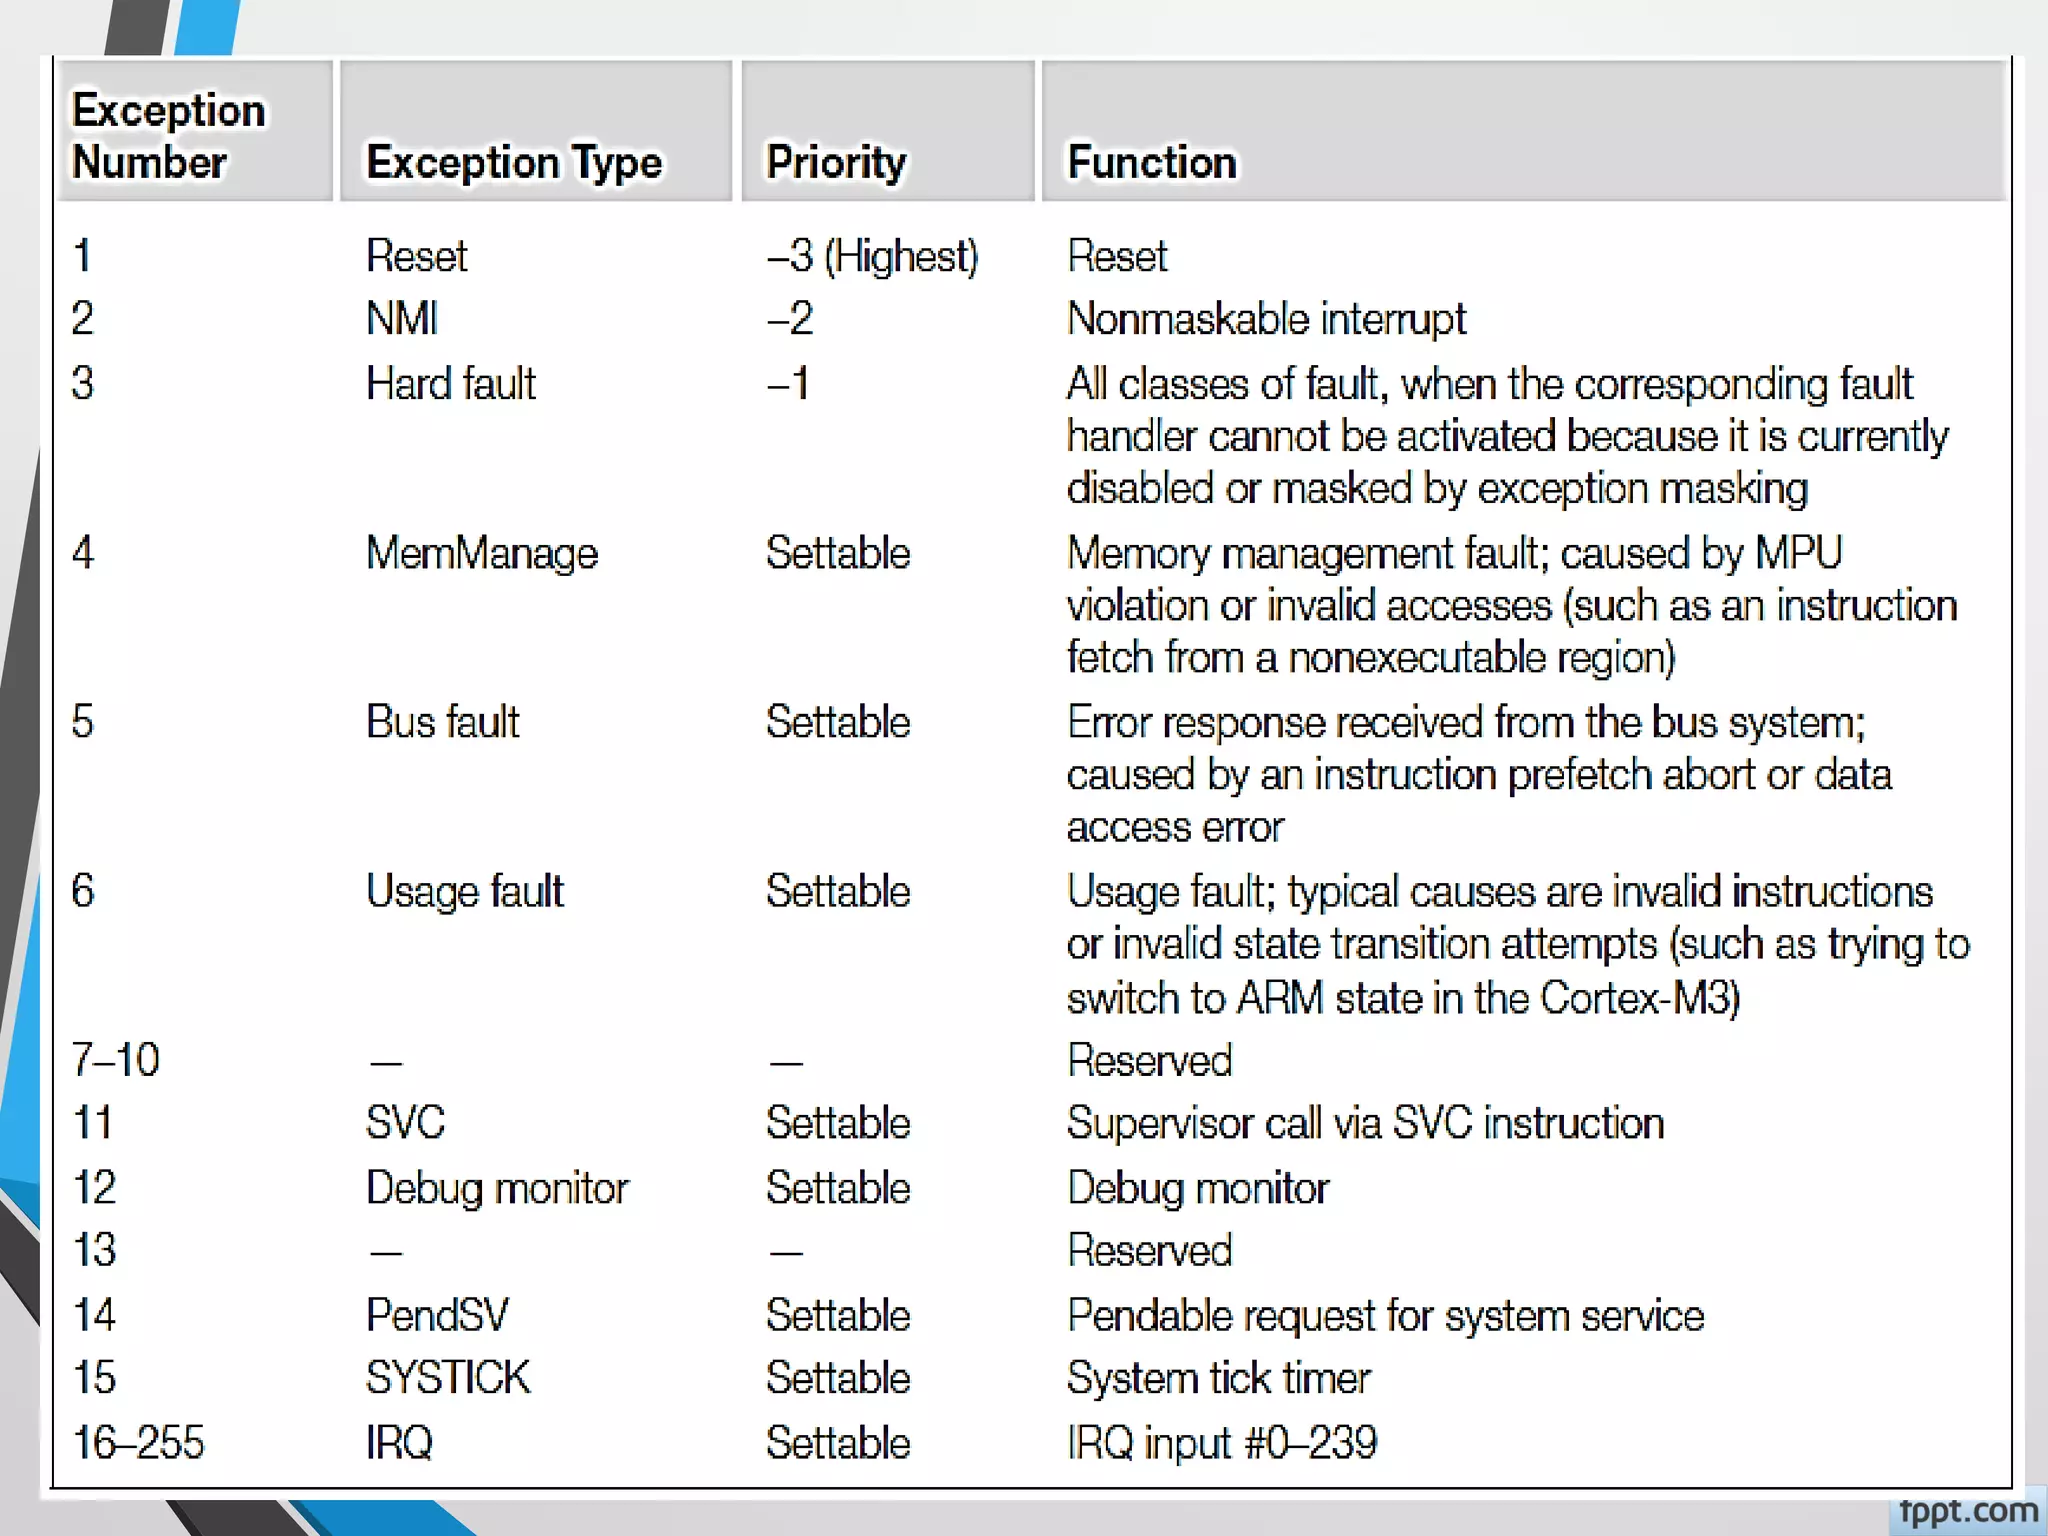Screen dimensions: 2048x1536
Task: Select the Priority column header
Action: pyautogui.click(x=836, y=162)
